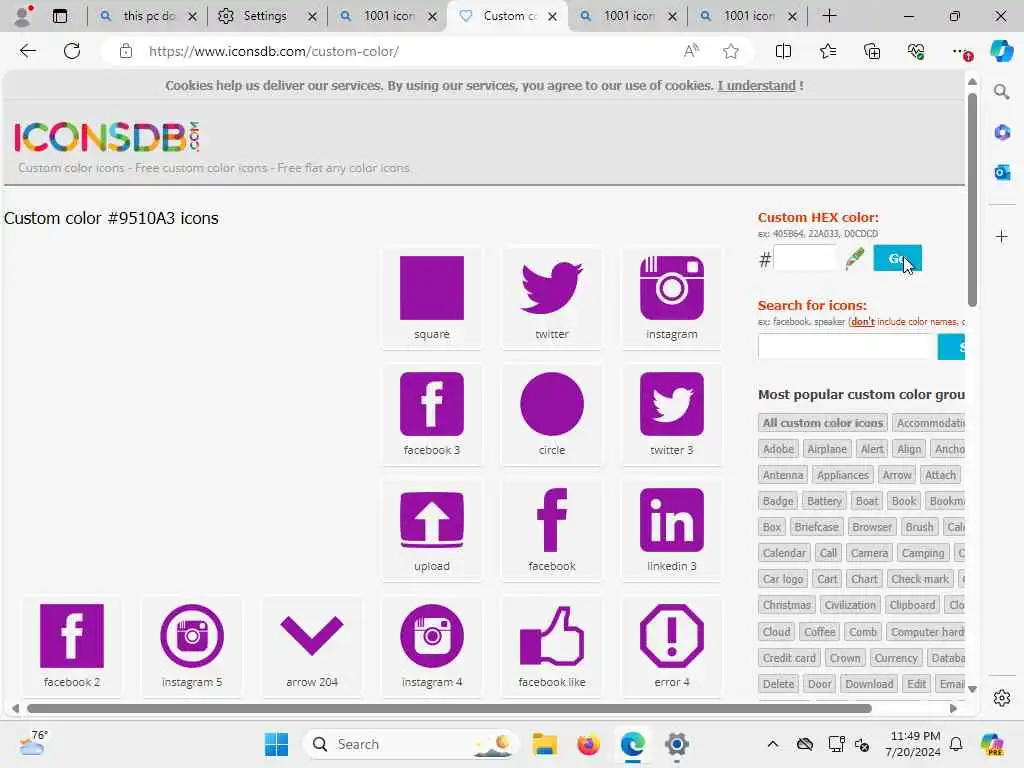Open Collections in the toolbar
The image size is (1024, 768).
872,51
